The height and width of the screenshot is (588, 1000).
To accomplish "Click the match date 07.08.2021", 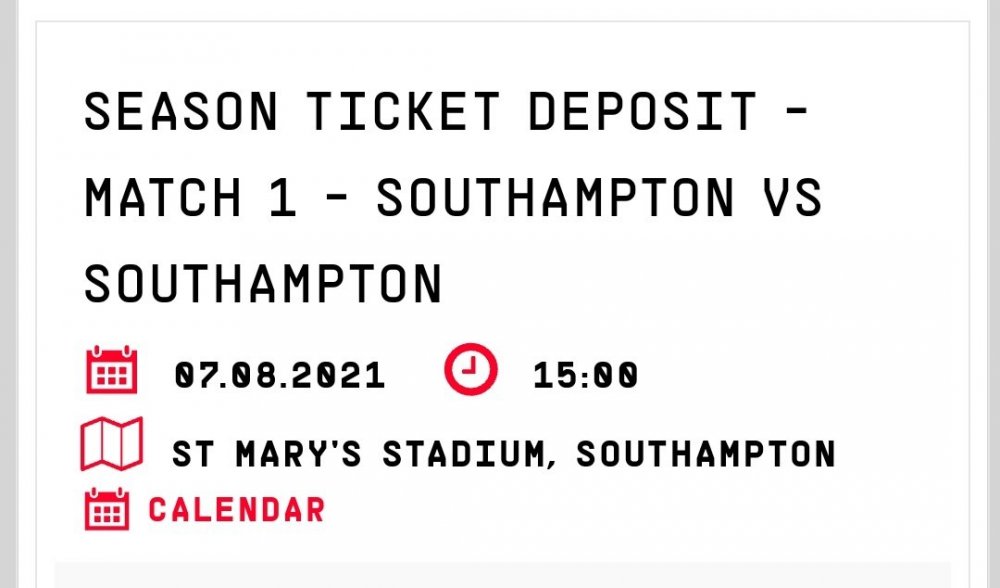I will [x=280, y=376].
